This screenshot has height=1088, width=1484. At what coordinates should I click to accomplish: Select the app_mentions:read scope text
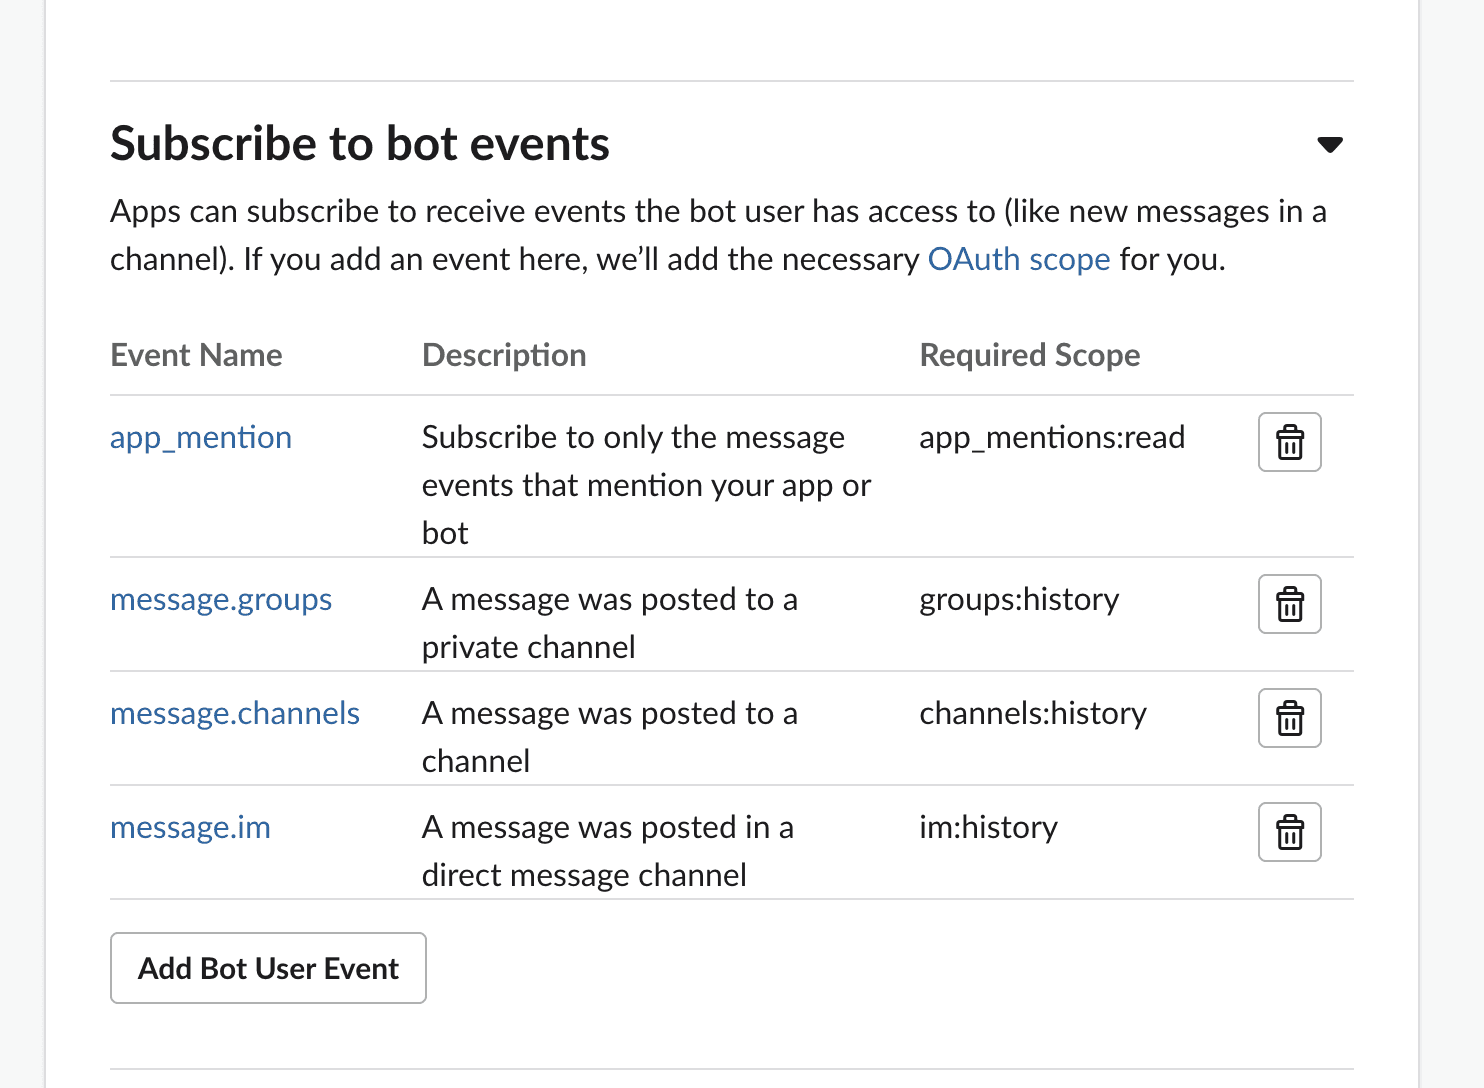(x=1052, y=438)
